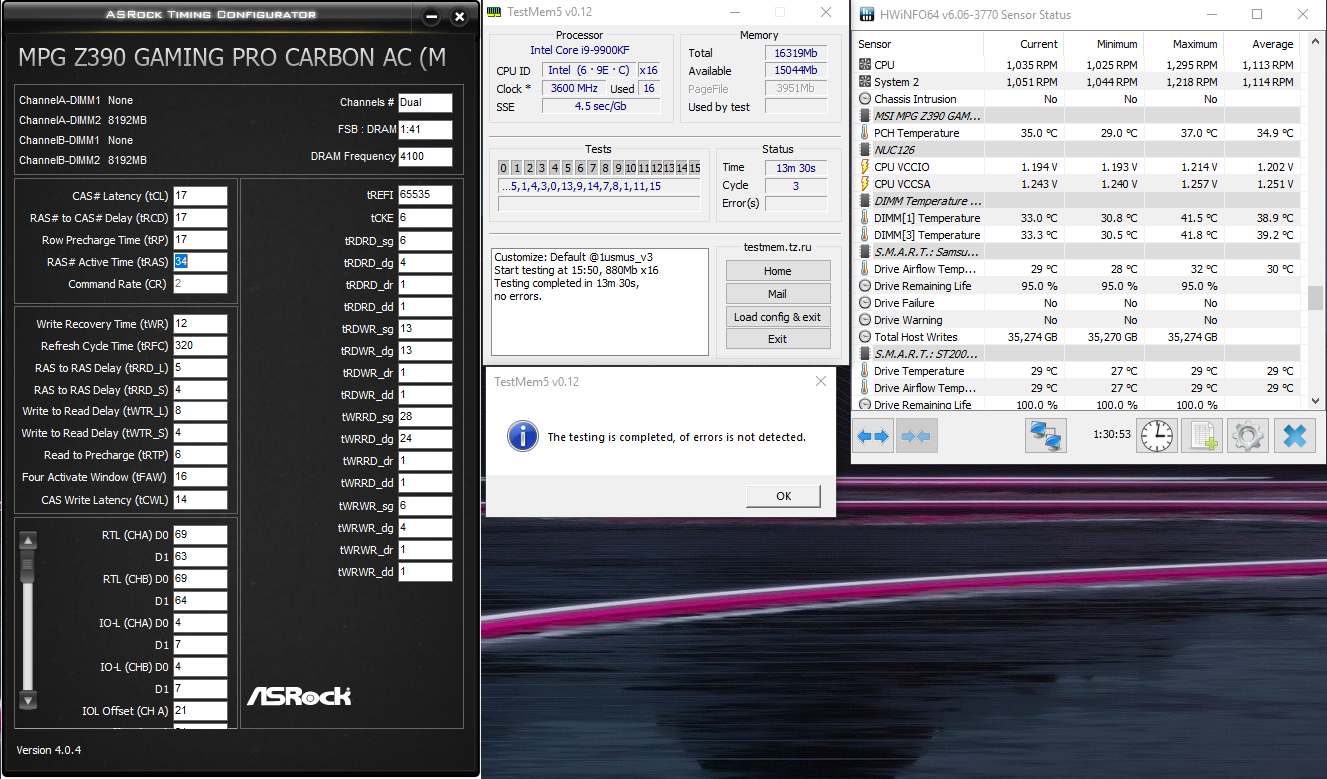The image size is (1327, 779).
Task: Sort by the Sensor column header
Action: (x=919, y=44)
